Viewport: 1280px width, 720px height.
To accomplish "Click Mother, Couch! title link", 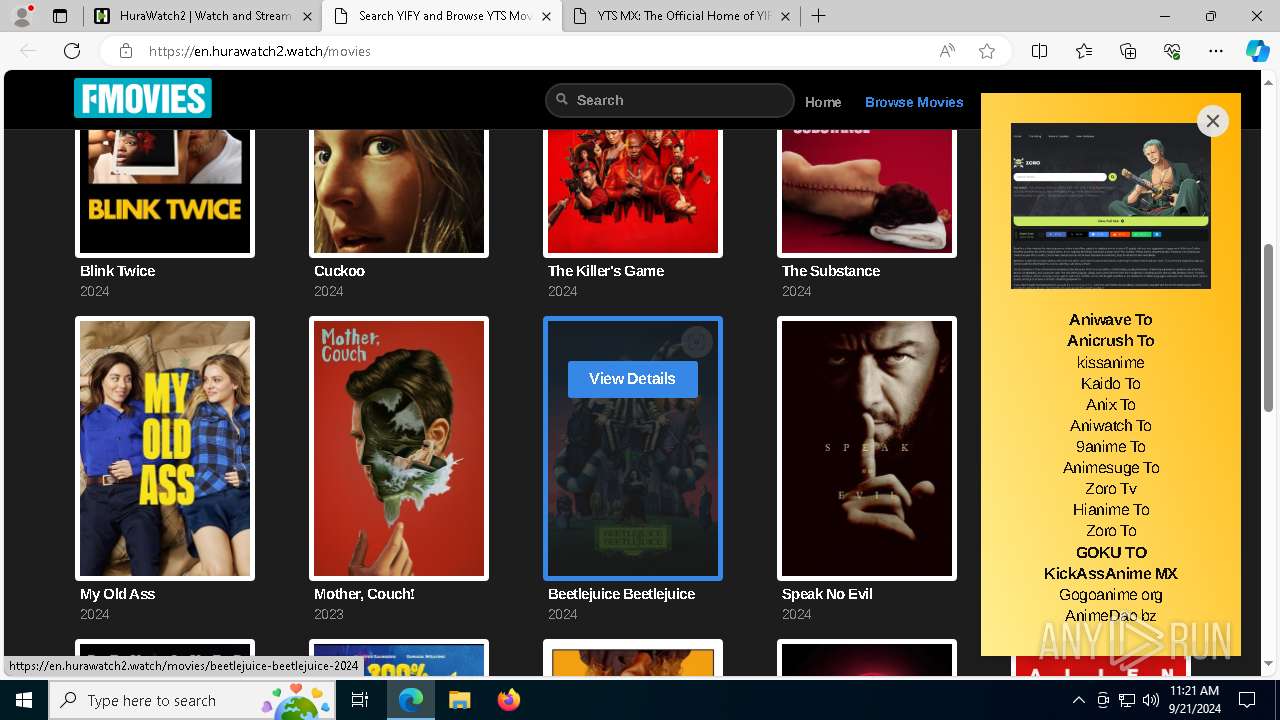I will point(364,594).
